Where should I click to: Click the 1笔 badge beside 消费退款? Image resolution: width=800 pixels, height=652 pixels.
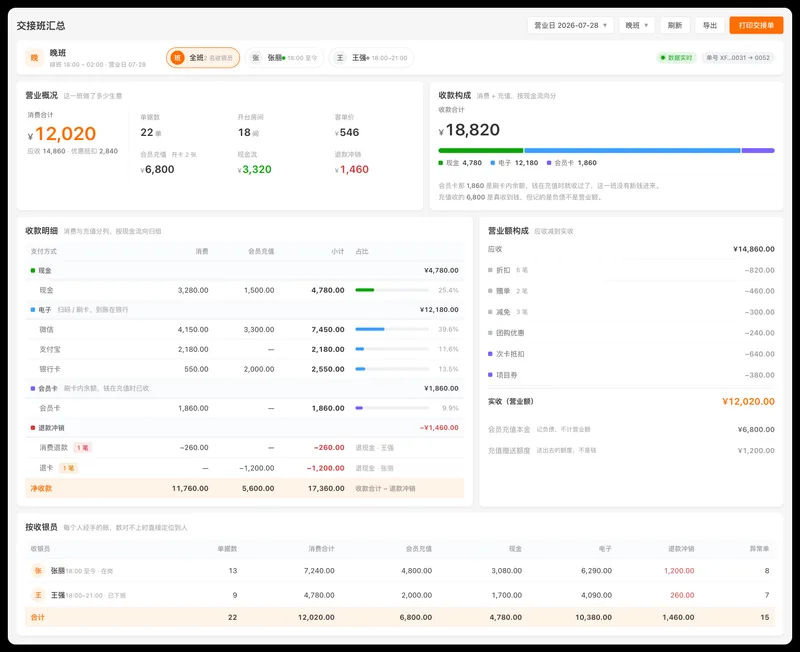coord(83,447)
